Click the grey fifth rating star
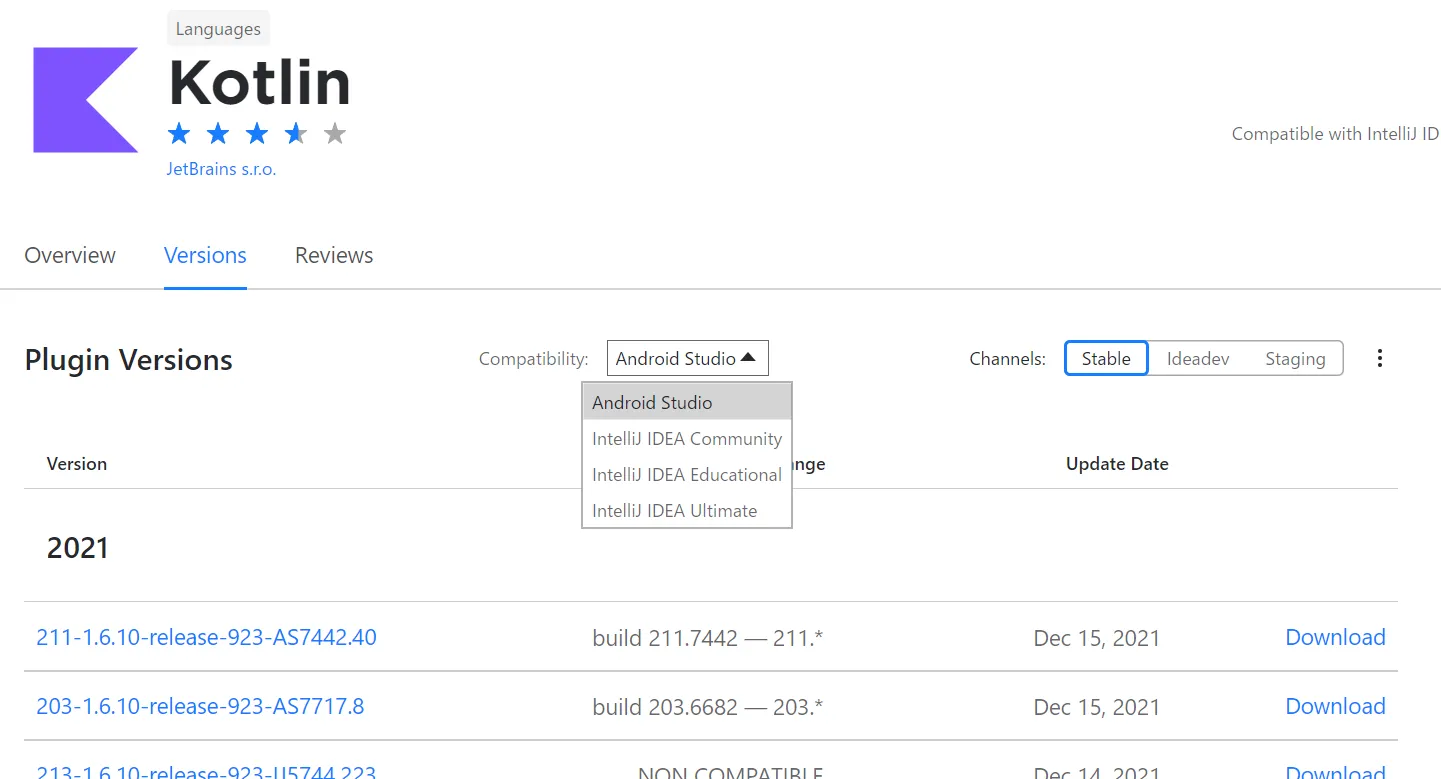The height and width of the screenshot is (779, 1441). coord(335,133)
